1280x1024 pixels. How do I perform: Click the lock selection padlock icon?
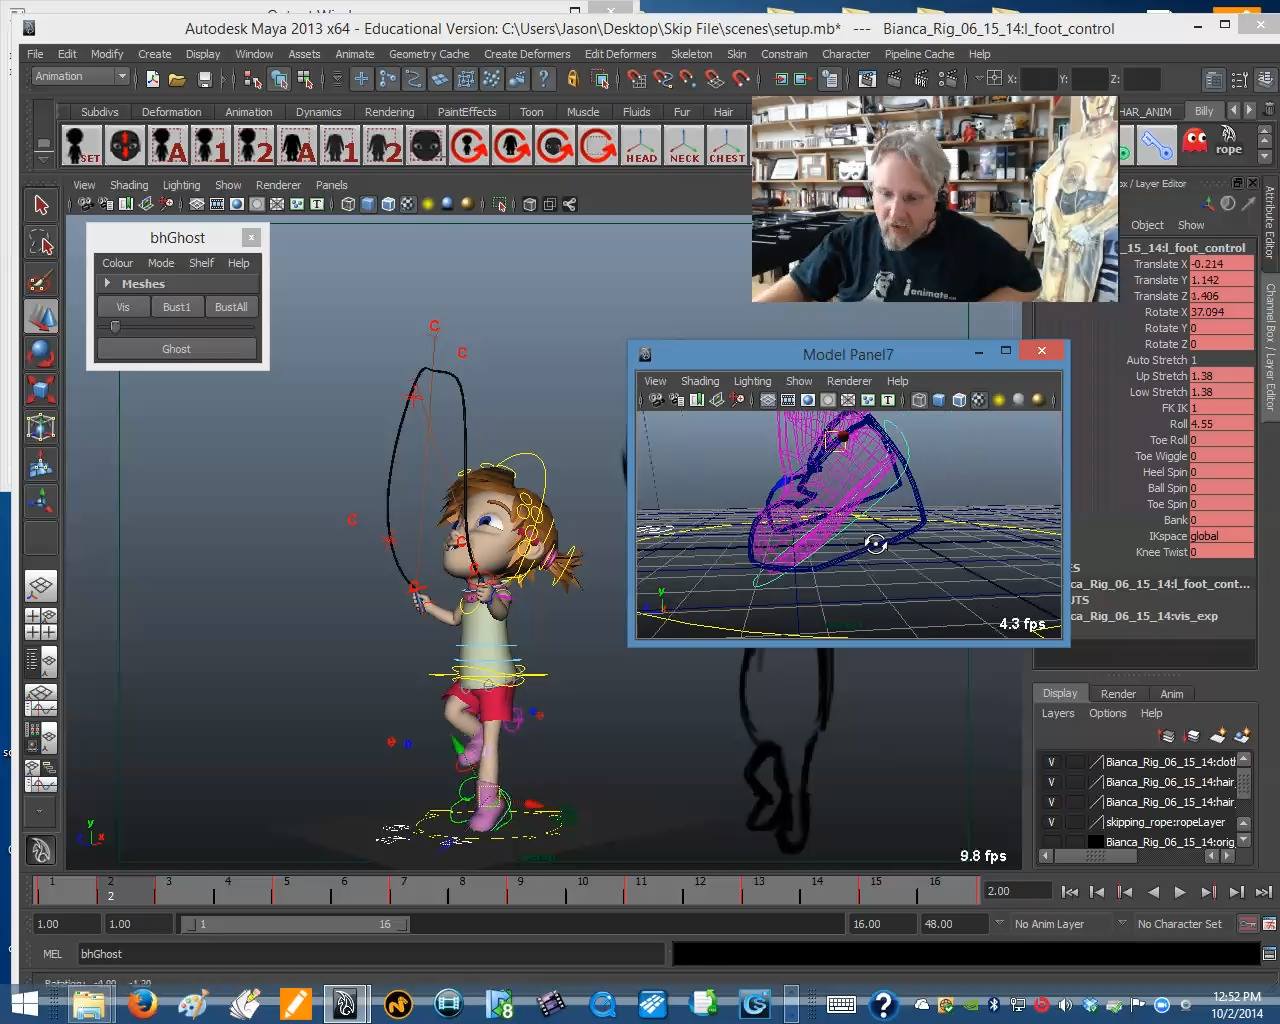[x=573, y=78]
